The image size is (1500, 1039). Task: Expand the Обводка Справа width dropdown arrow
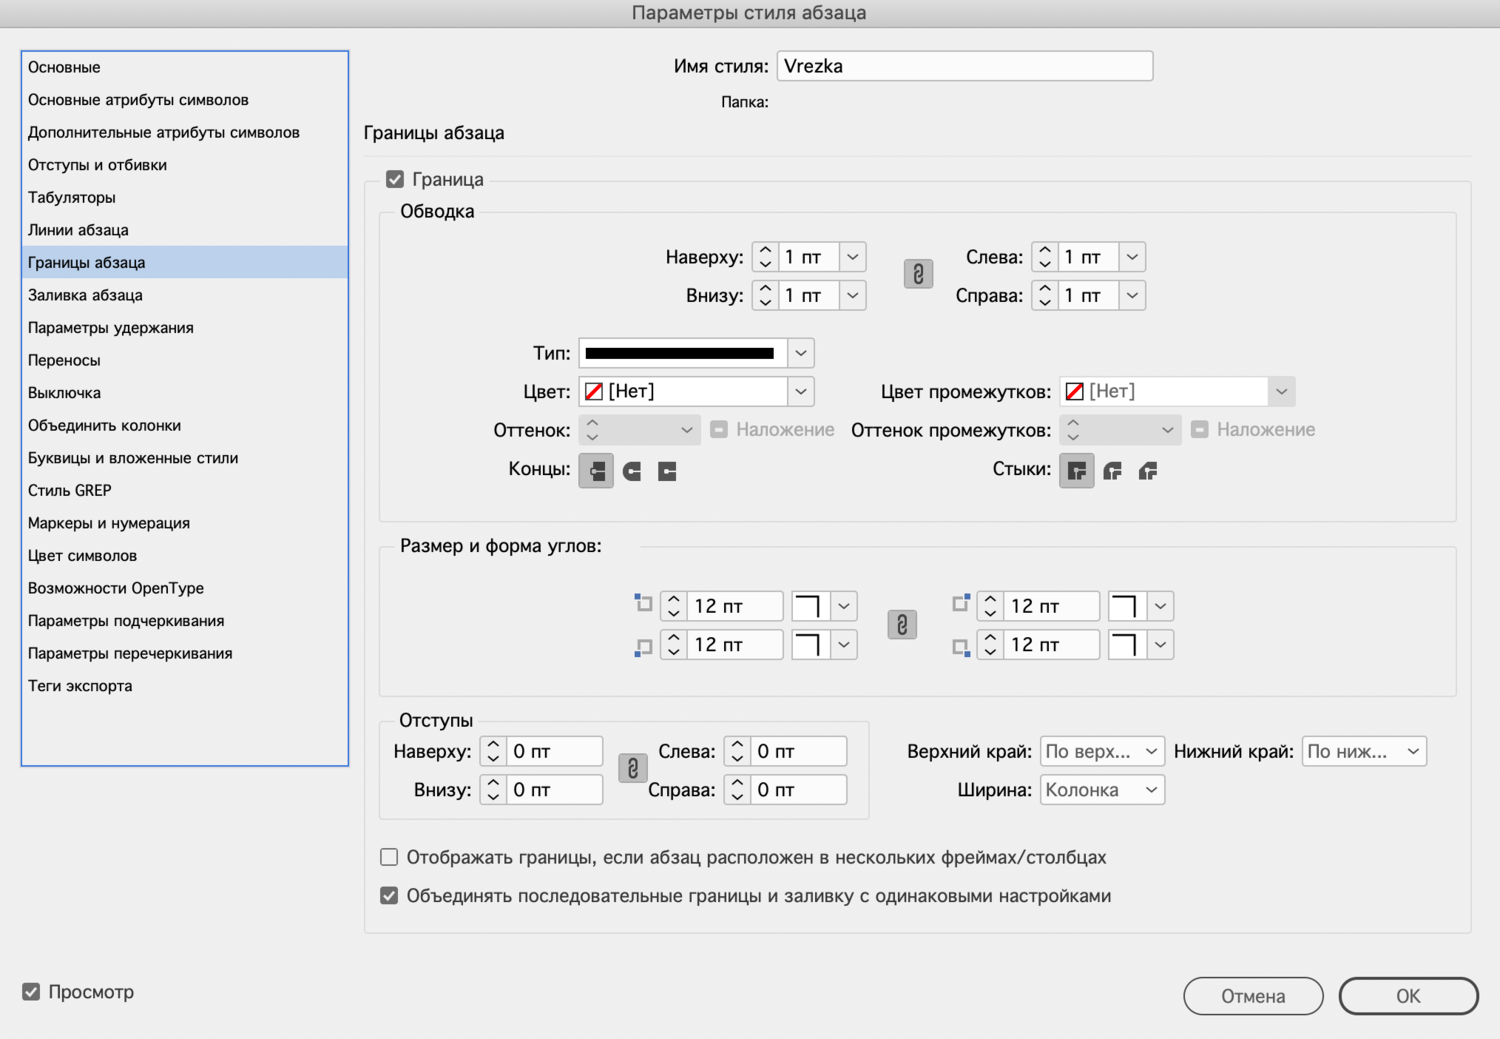tap(1132, 295)
